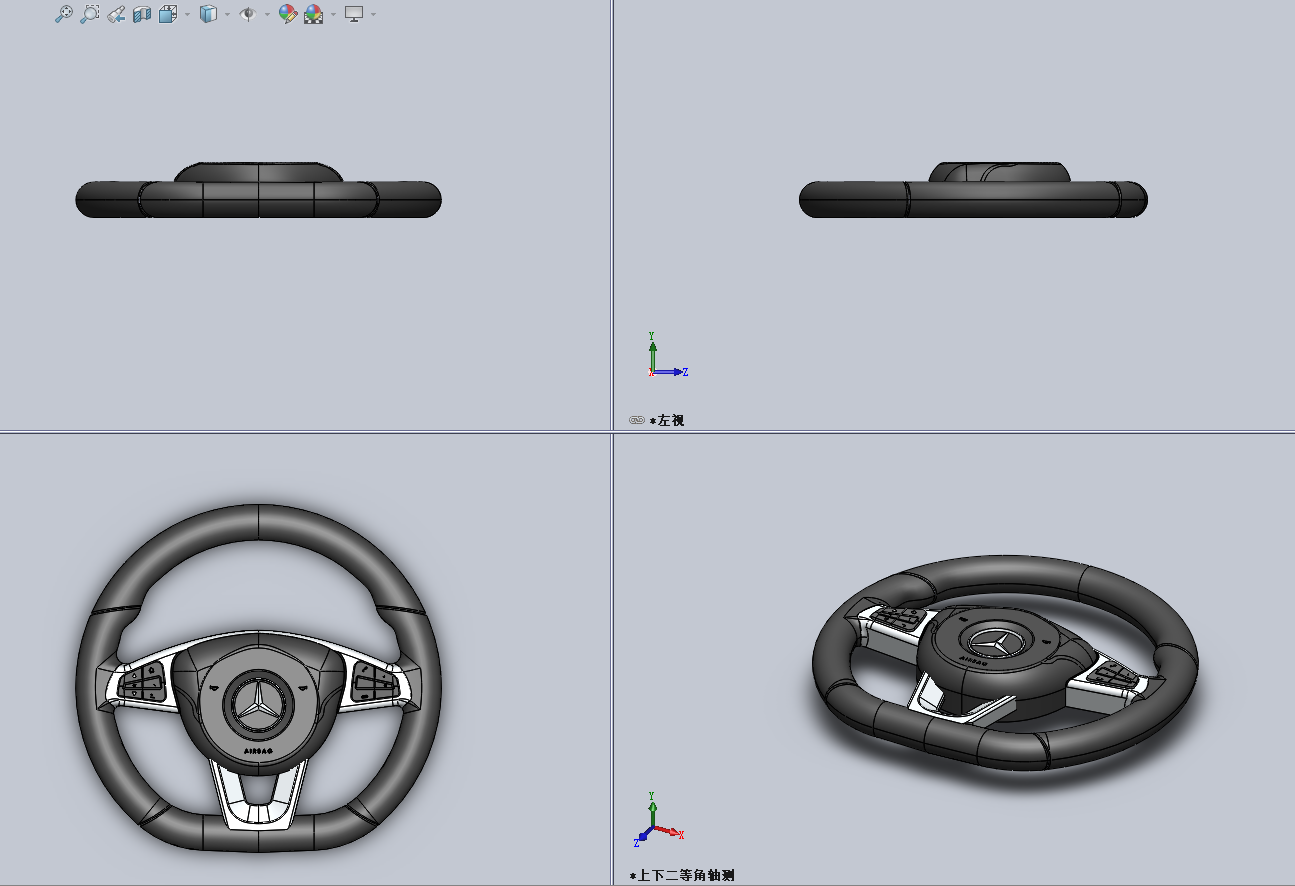Select the Zoom to Area tool

coord(89,14)
